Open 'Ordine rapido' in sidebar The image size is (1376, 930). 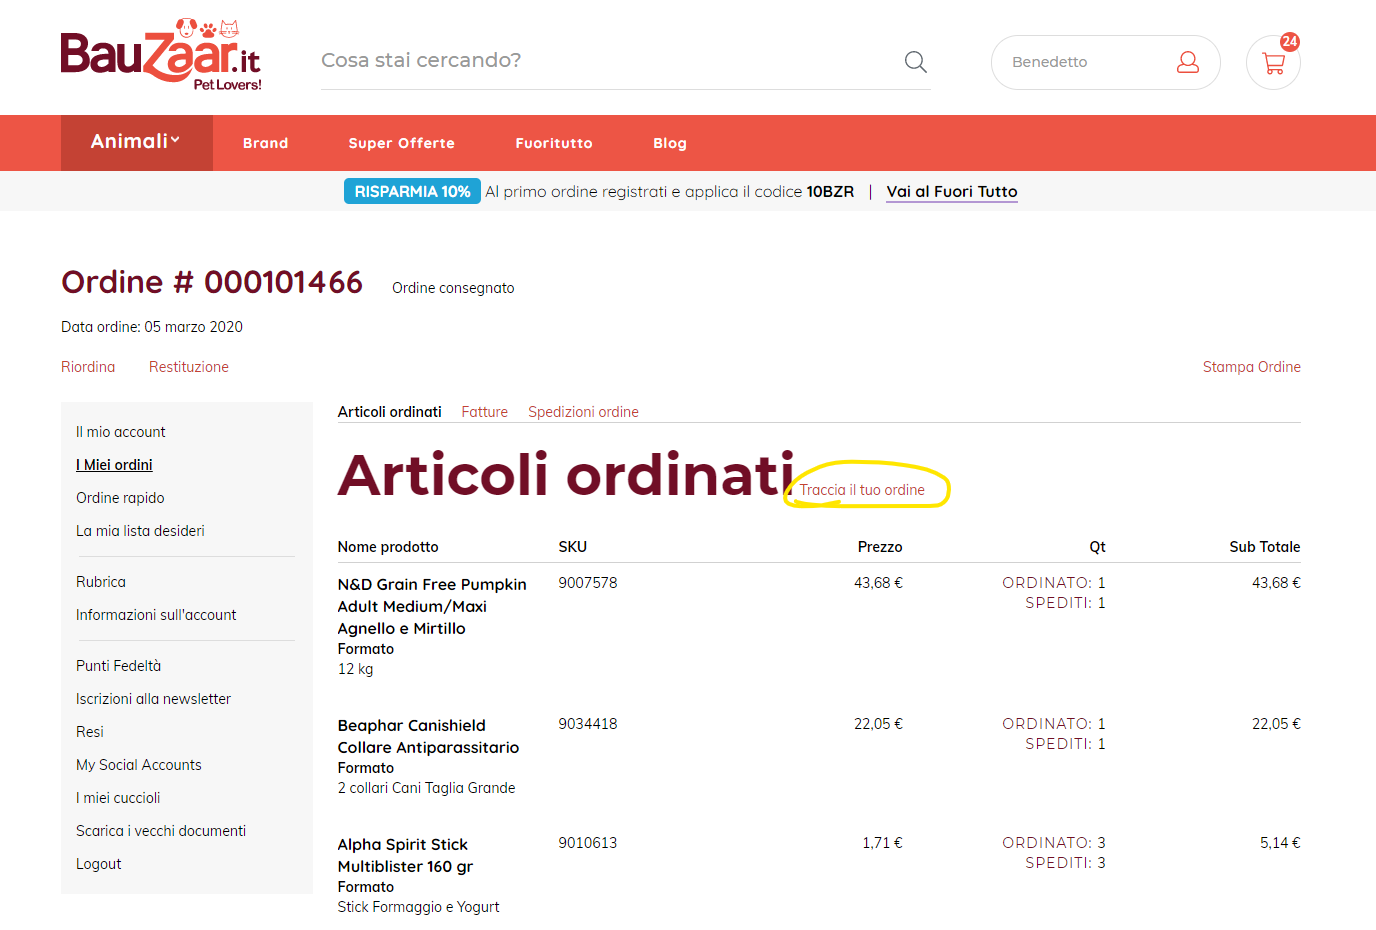[x=120, y=498]
